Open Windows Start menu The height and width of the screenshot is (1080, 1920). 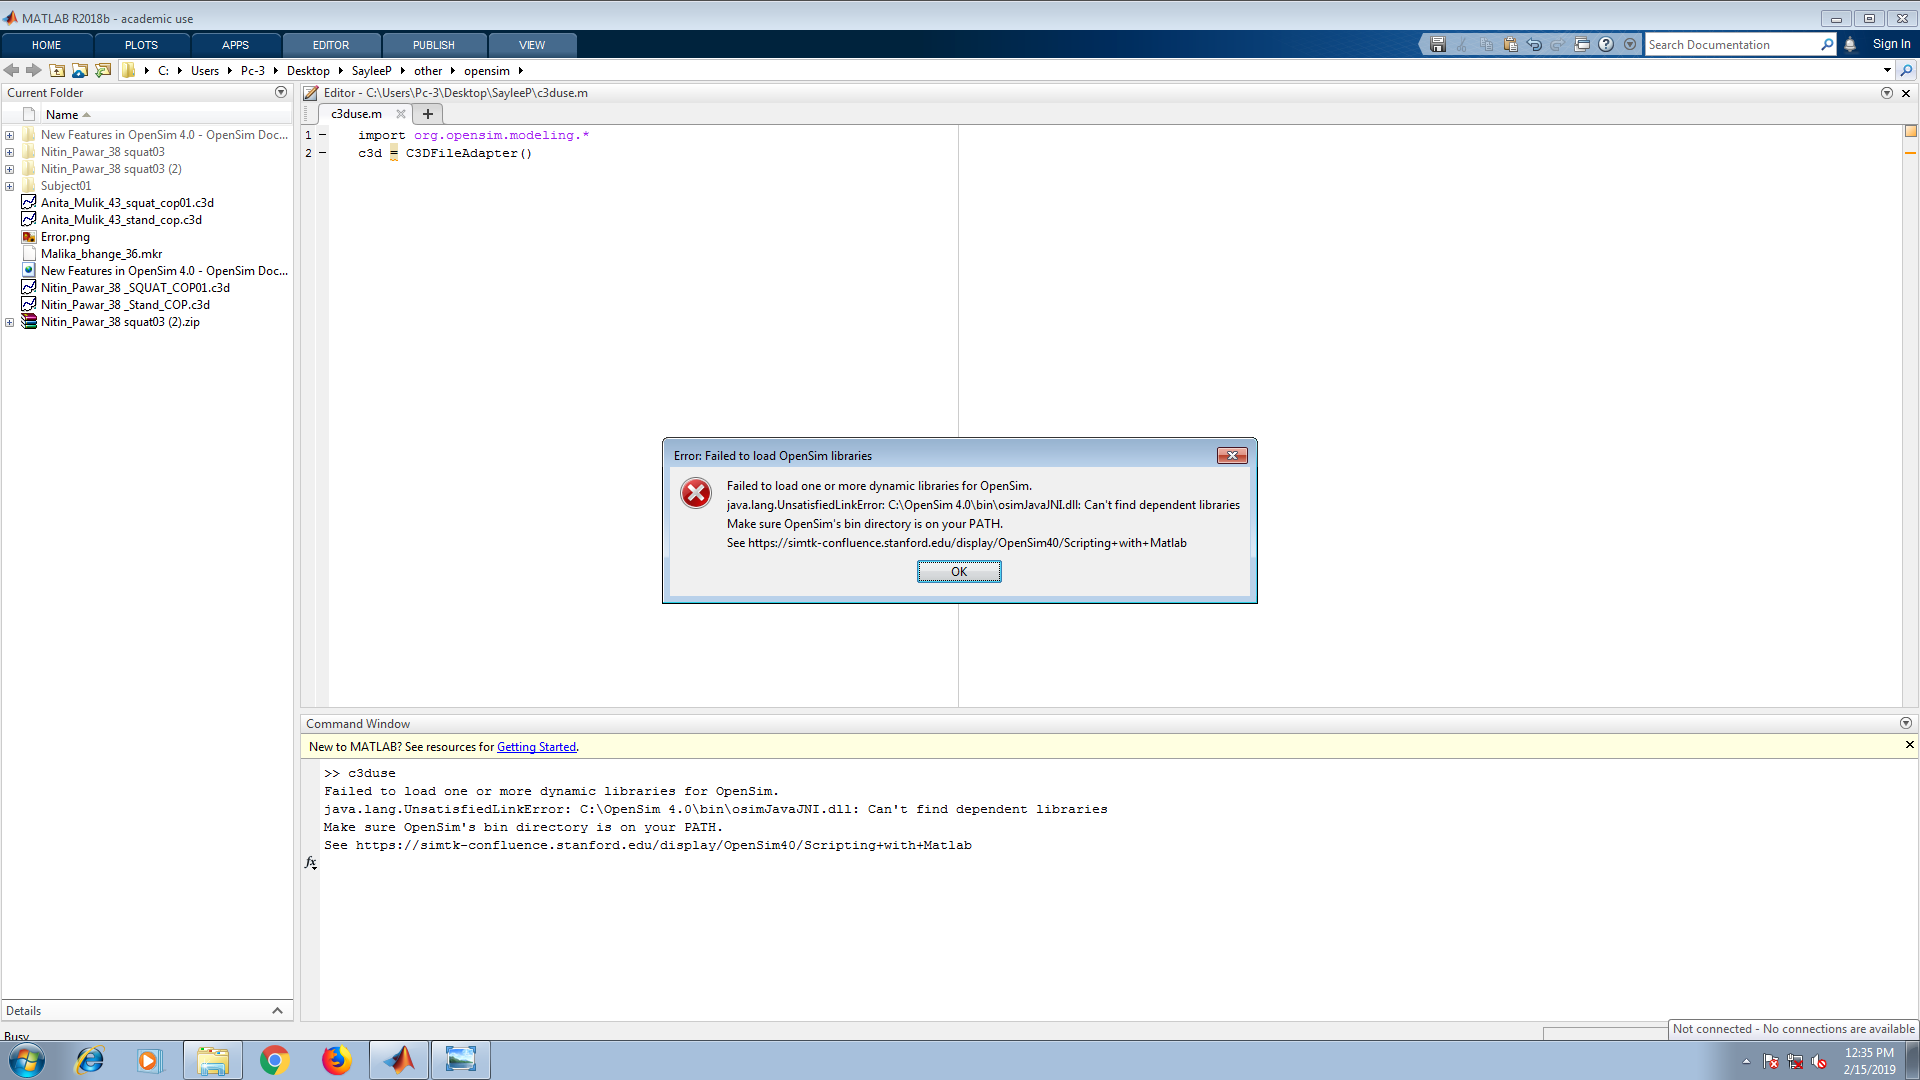point(27,1060)
